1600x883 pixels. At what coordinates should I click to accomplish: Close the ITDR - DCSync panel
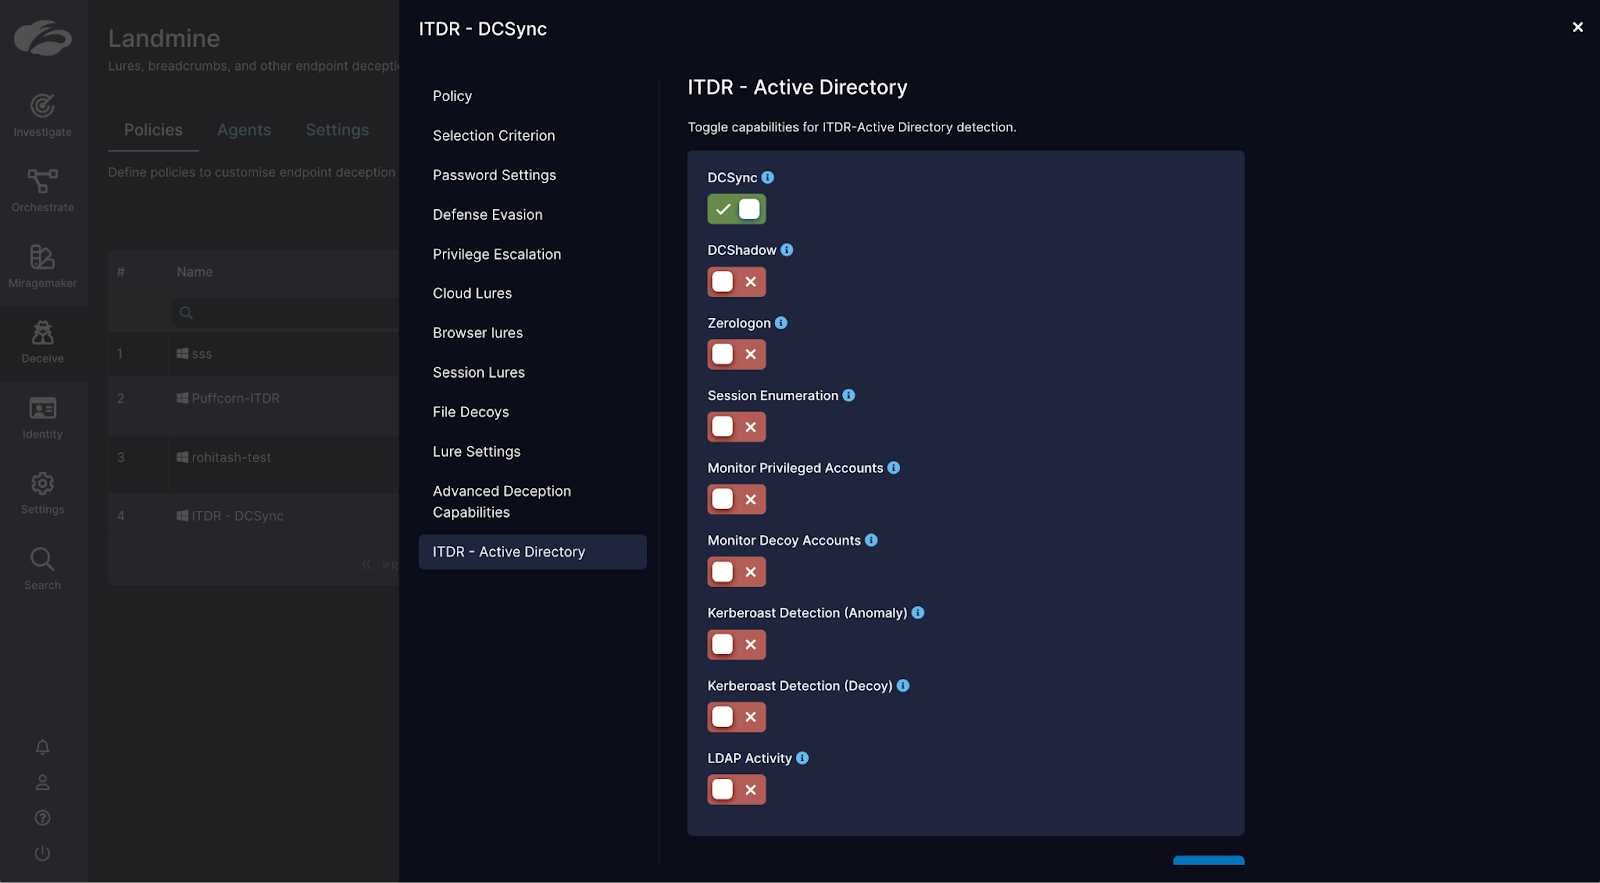tap(1577, 27)
